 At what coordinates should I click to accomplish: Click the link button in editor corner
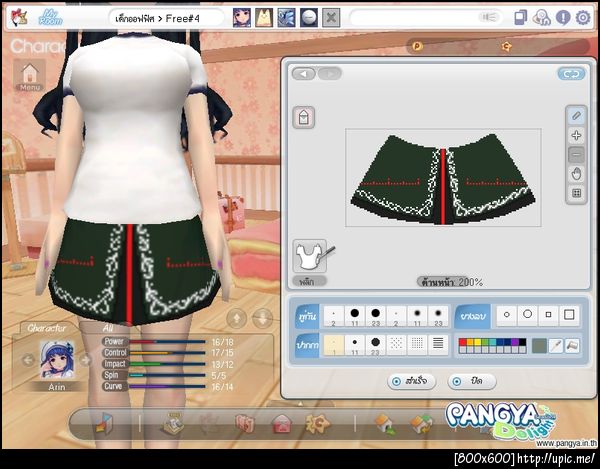(571, 74)
